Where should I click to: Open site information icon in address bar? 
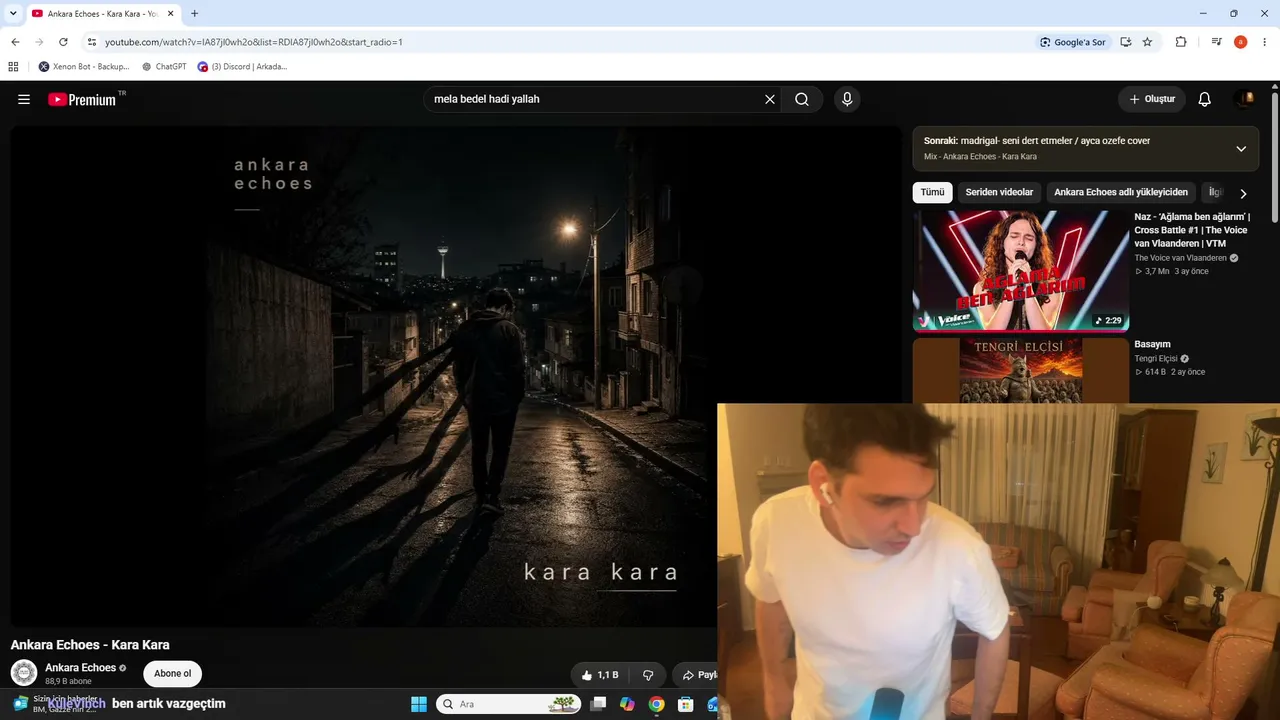coord(92,42)
